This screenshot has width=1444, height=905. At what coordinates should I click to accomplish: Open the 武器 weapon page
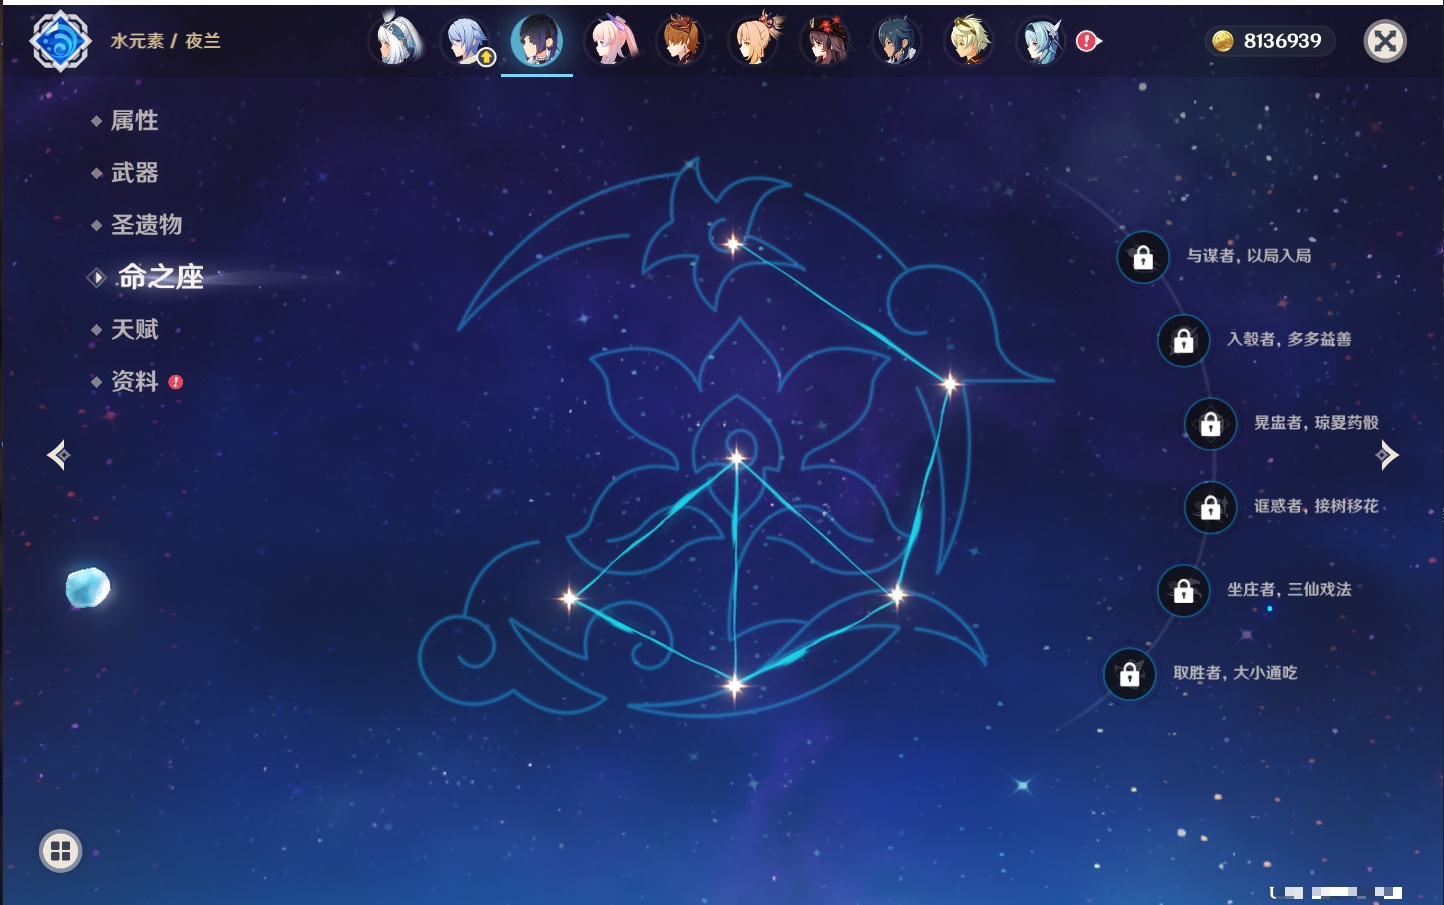point(134,173)
